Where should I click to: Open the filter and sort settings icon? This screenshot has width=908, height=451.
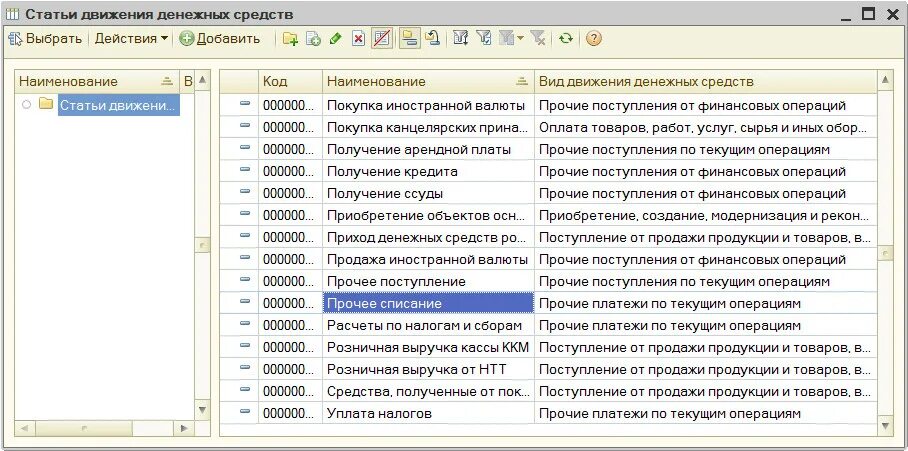click(460, 39)
